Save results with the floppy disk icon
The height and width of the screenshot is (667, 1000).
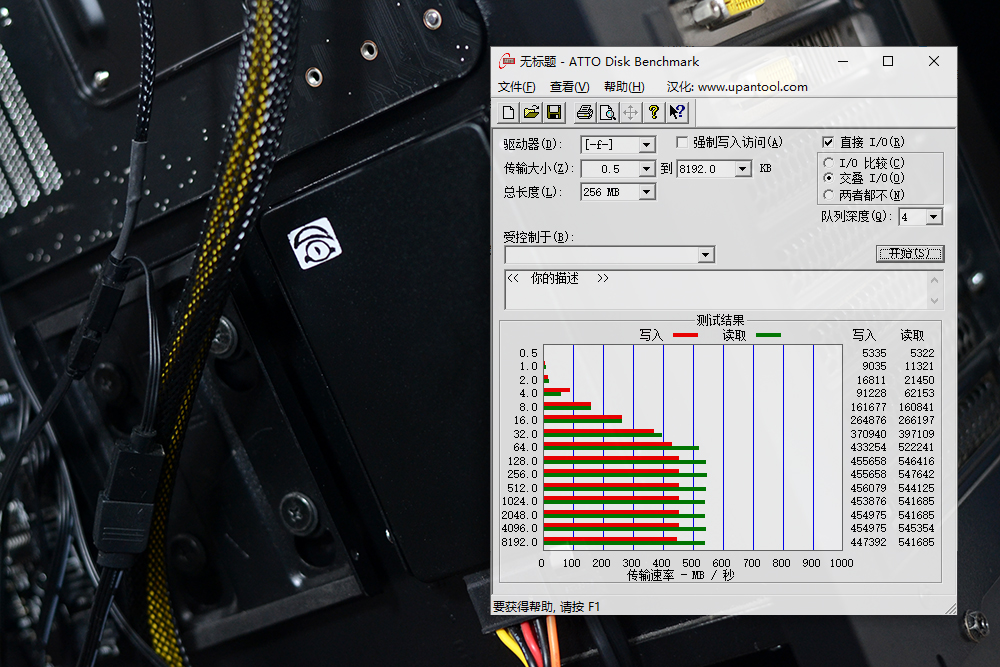click(x=554, y=113)
